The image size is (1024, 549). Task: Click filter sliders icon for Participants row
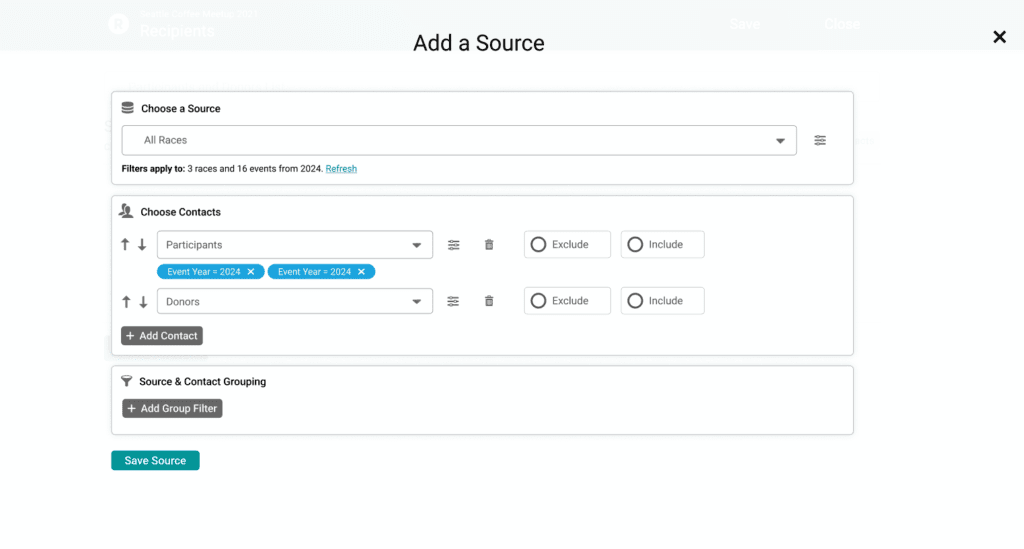tap(453, 245)
